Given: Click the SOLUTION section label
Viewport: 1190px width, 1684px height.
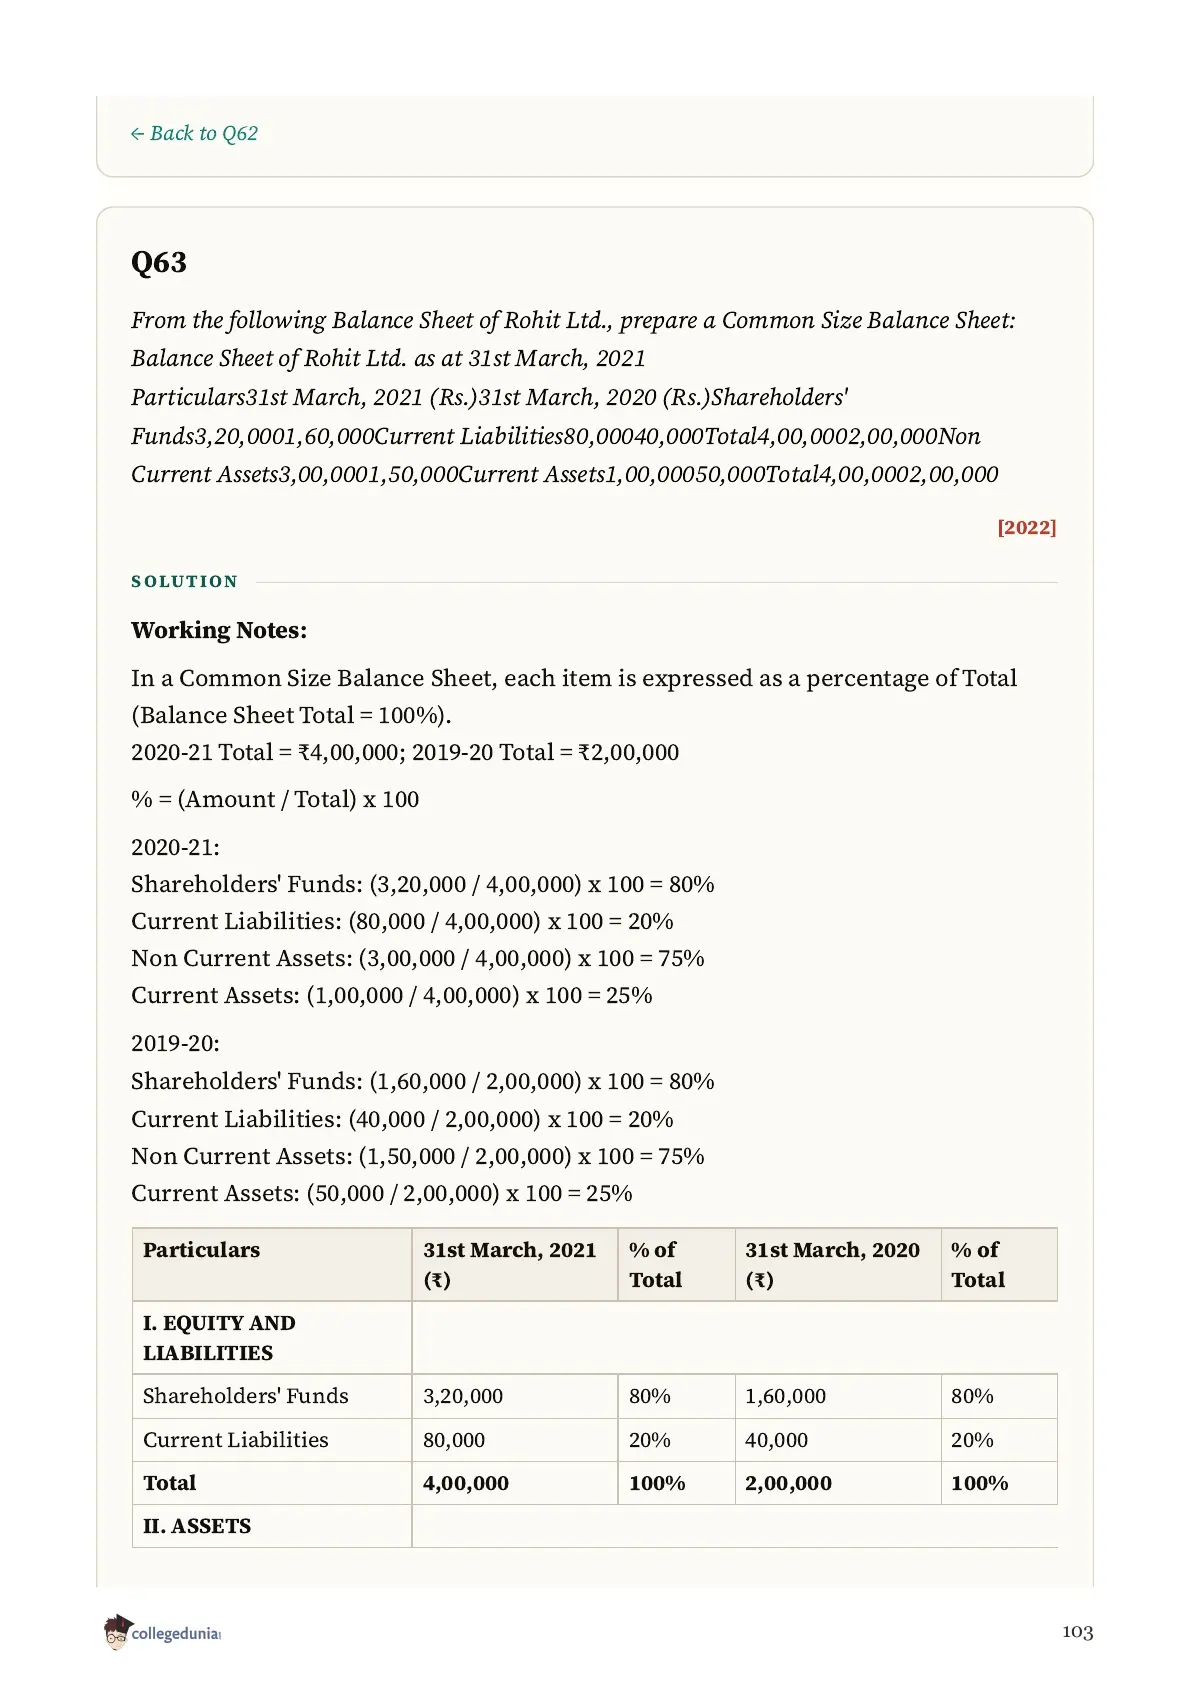Looking at the screenshot, I should 185,582.
